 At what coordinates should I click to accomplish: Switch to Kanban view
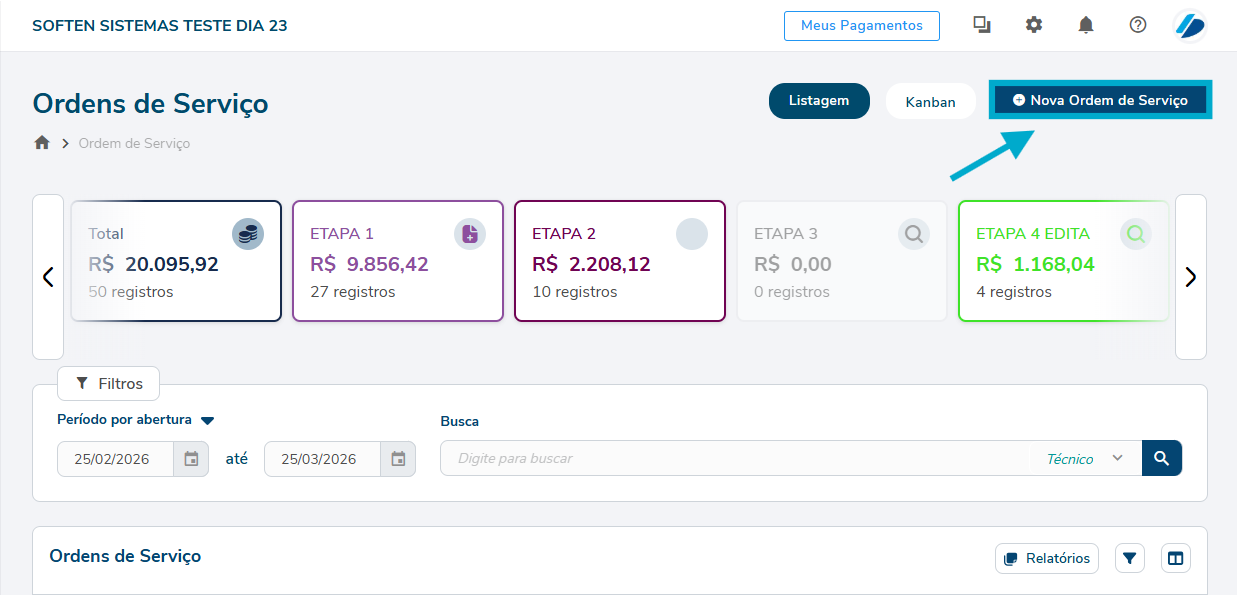(x=930, y=102)
